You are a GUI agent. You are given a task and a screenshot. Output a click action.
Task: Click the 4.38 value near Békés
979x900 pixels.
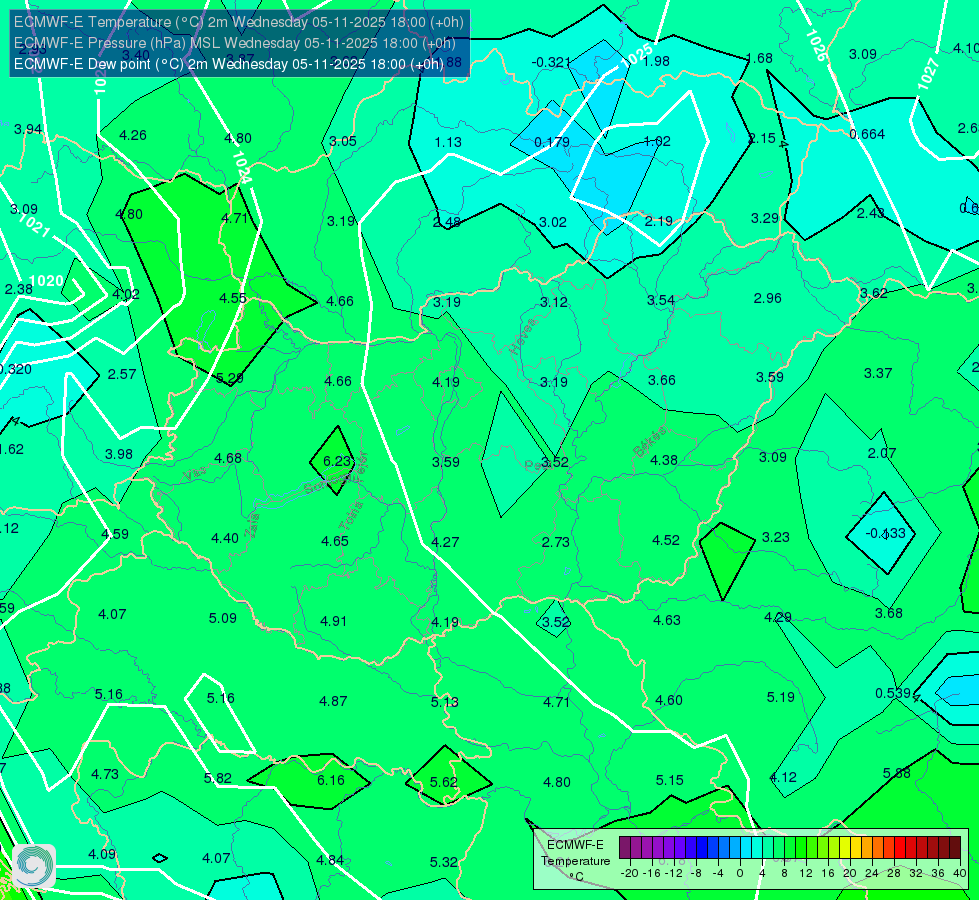[x=663, y=460]
